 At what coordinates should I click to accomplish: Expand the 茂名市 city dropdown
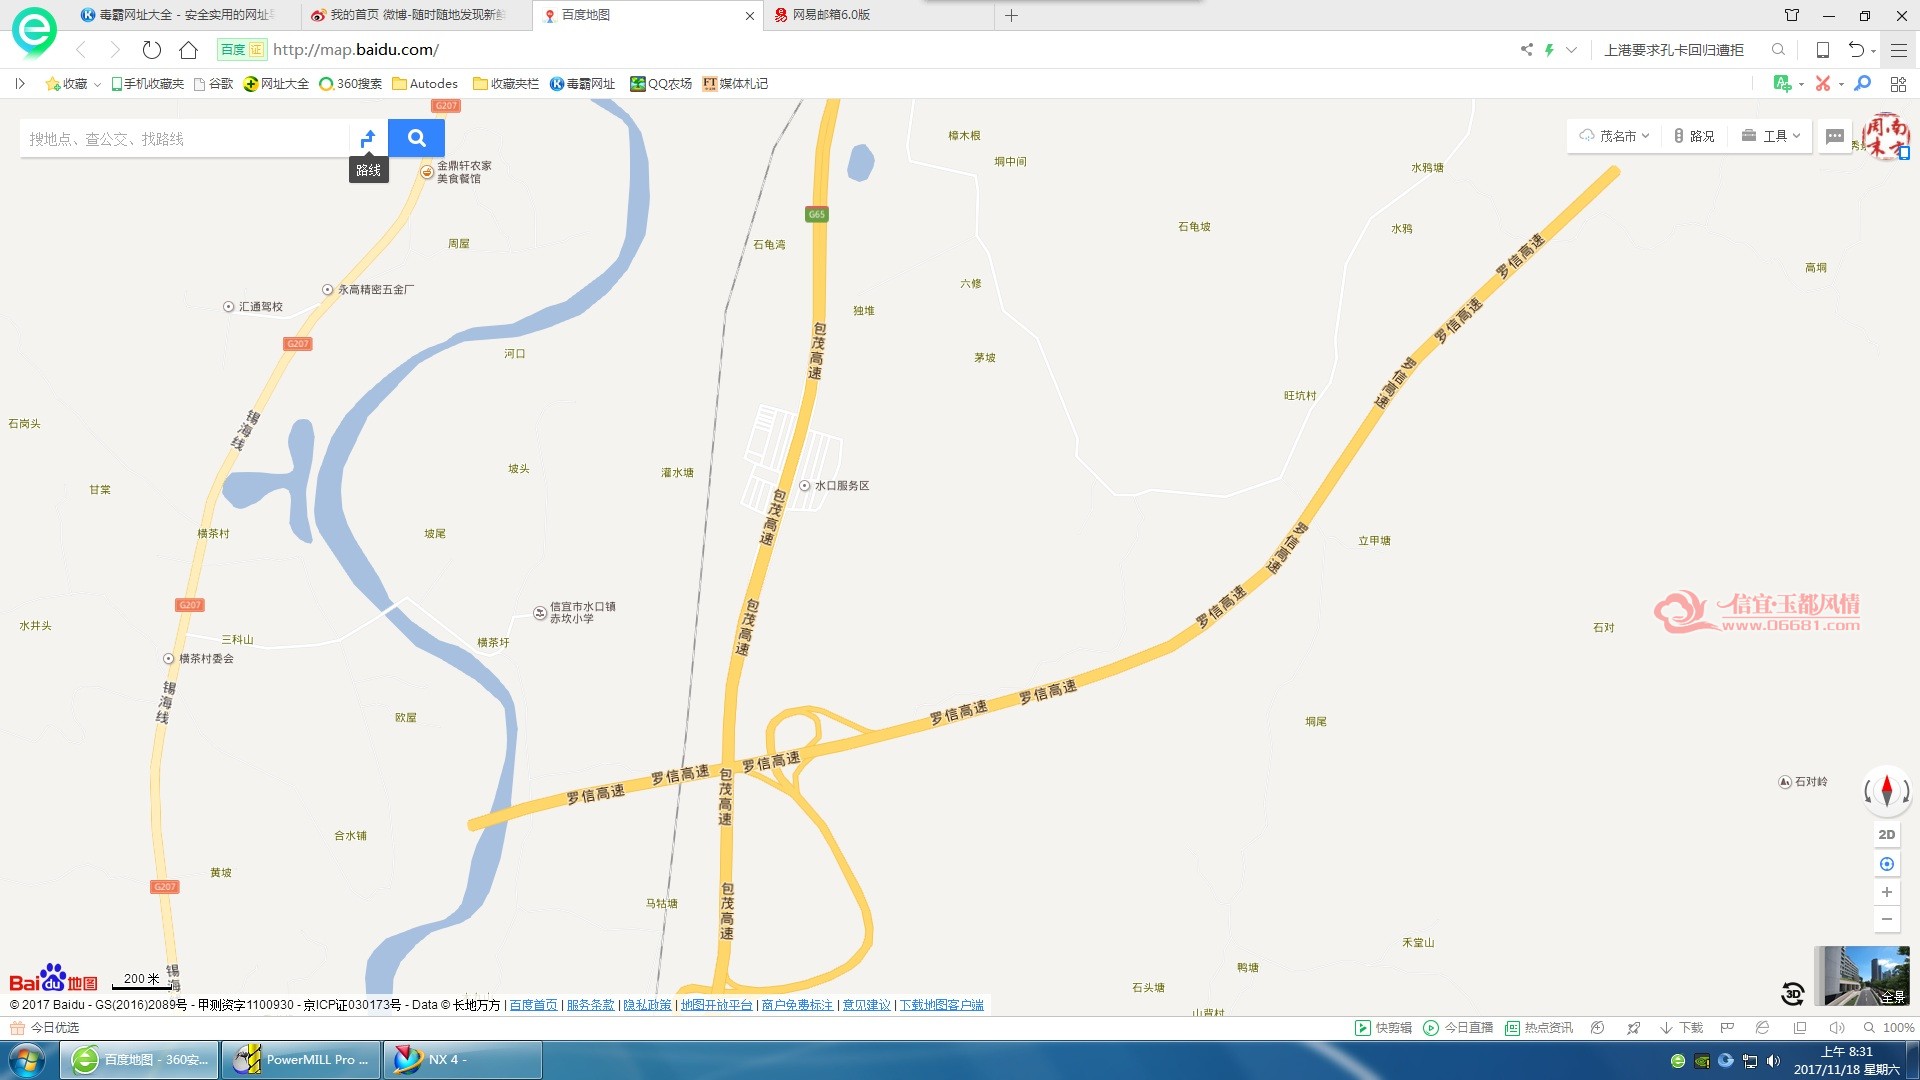[x=1614, y=136]
